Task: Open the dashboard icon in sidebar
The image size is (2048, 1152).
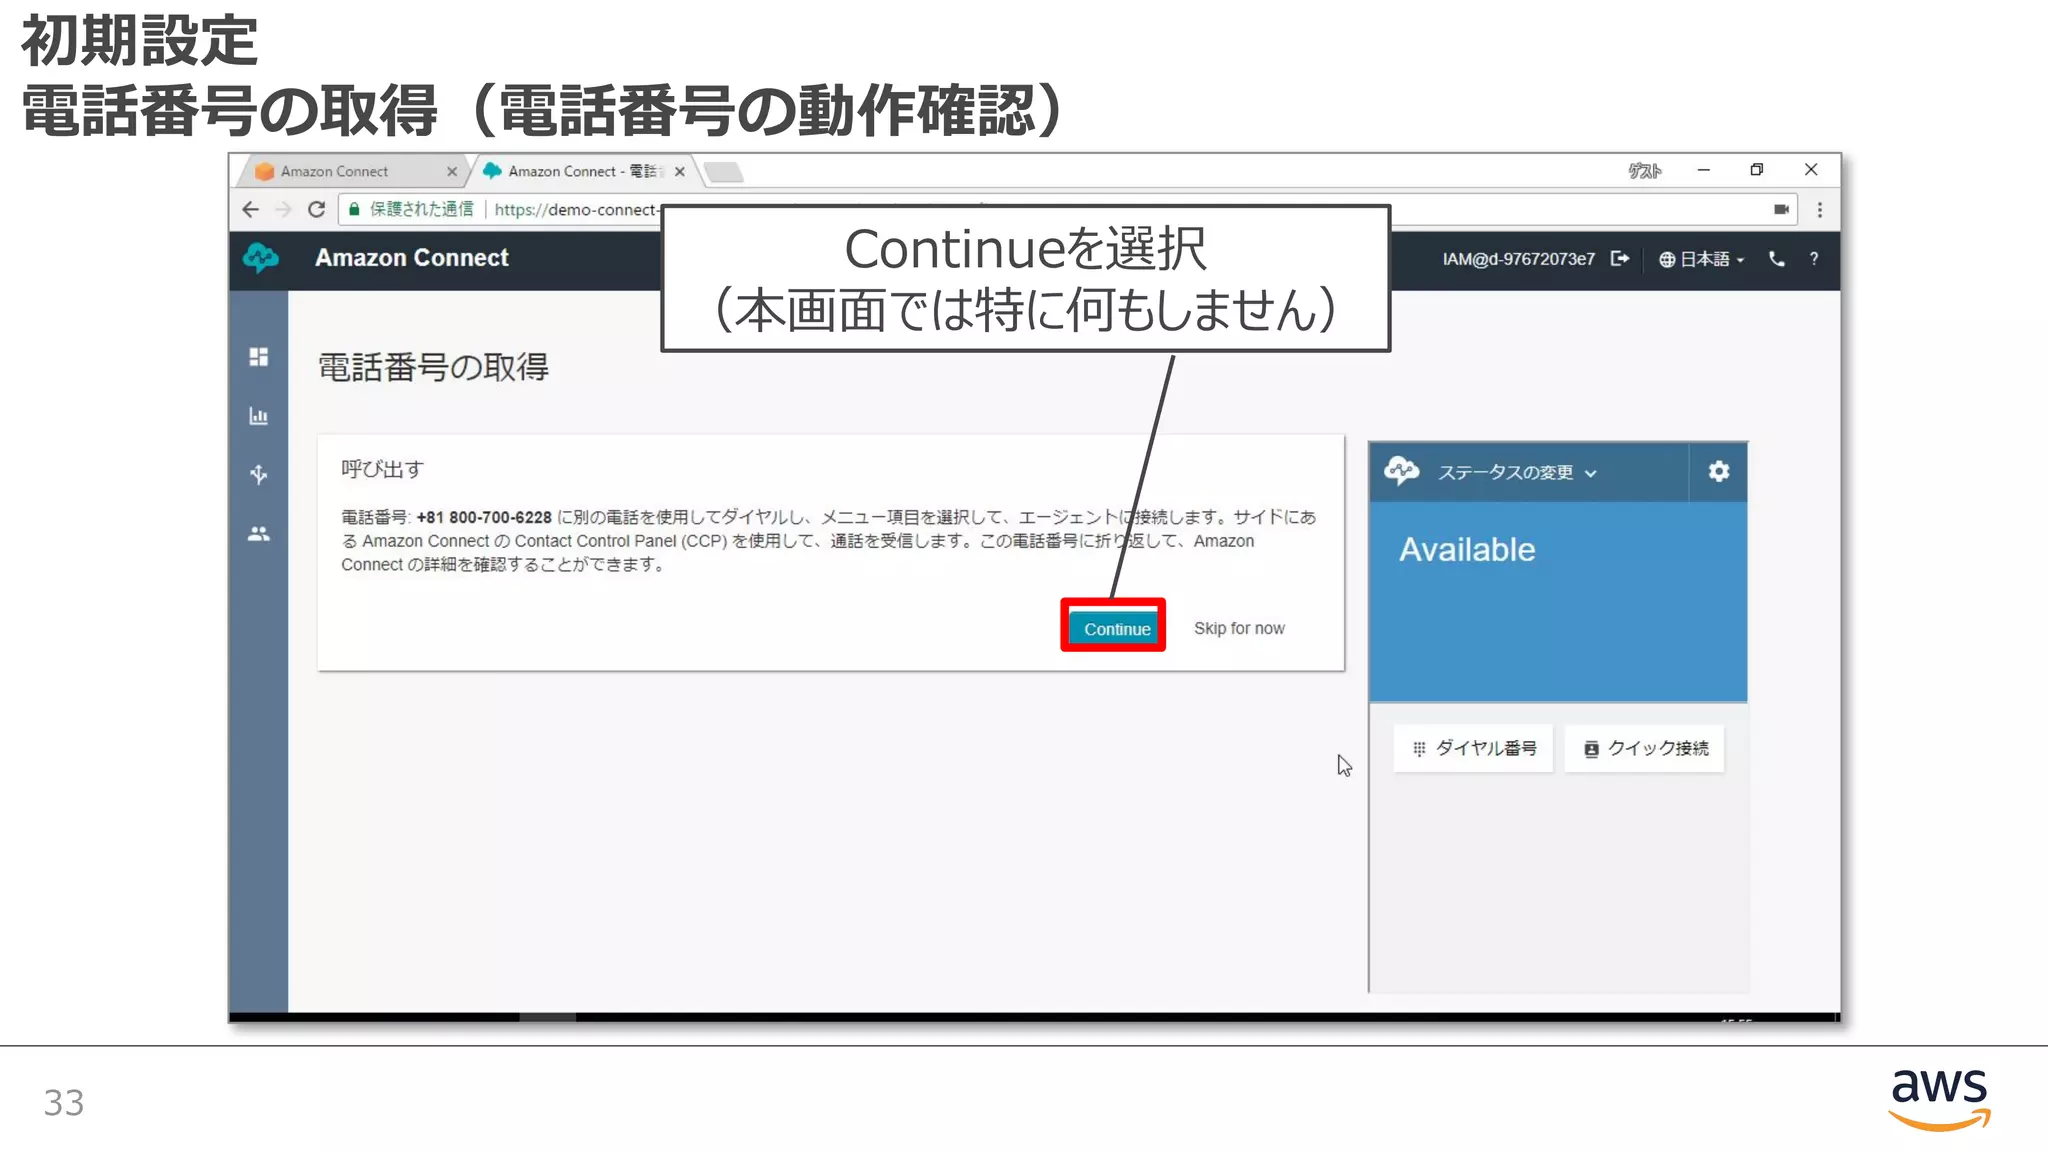Action: tap(259, 357)
